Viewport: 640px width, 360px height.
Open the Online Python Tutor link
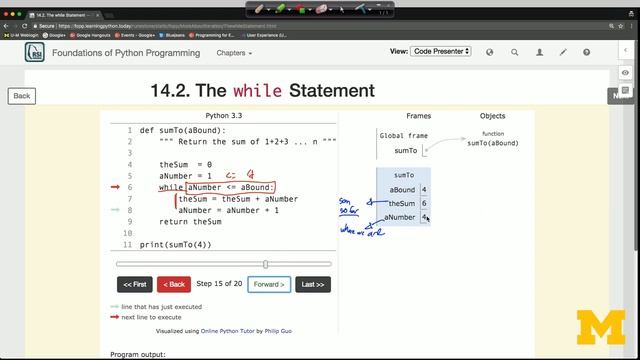[x=227, y=331]
